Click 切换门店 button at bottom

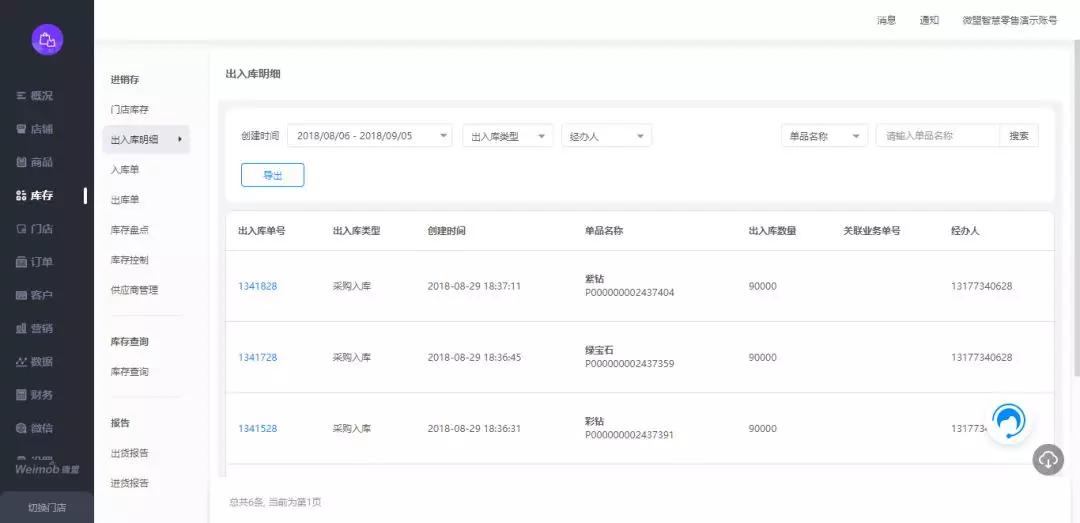47,508
